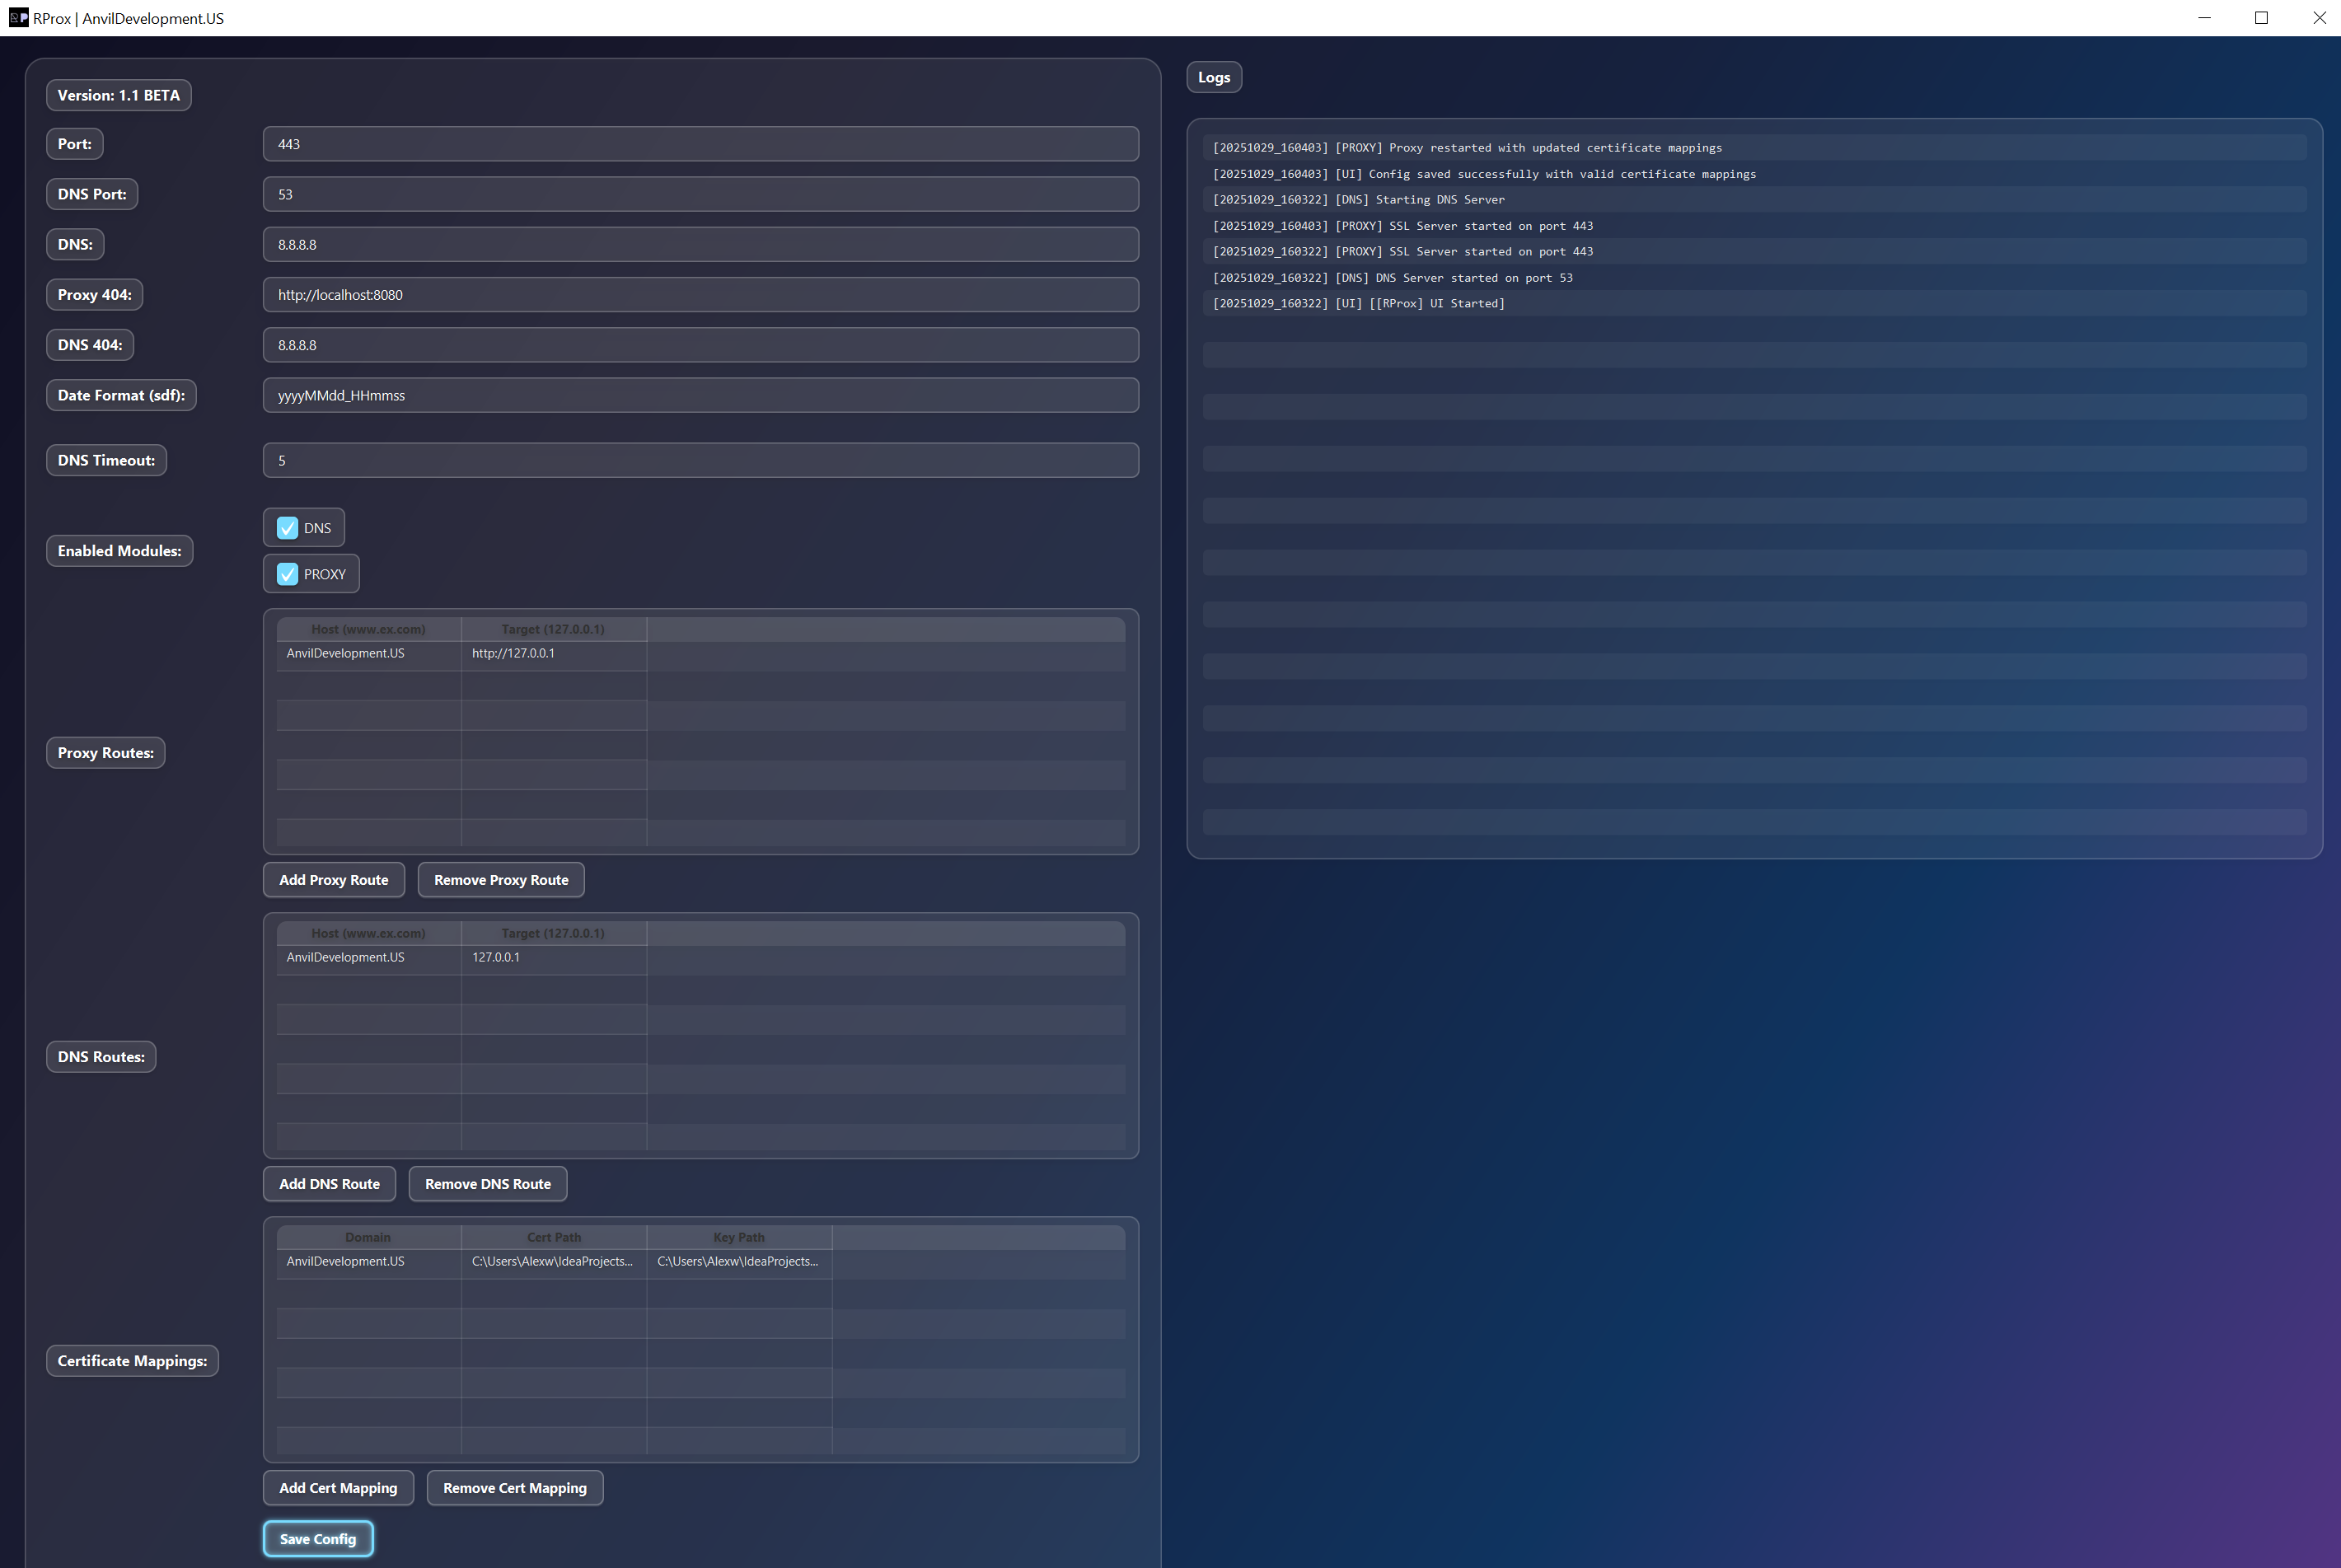The image size is (2341, 1568).
Task: Select the 'Config saved successfully' log entry
Action: (1754, 174)
